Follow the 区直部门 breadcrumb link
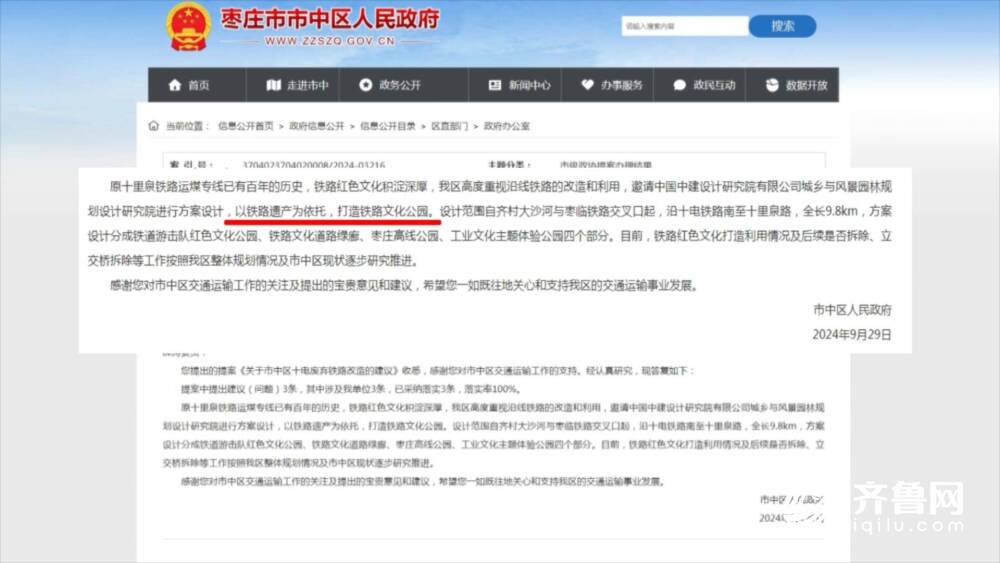This screenshot has height=563, width=1000. click(x=450, y=126)
